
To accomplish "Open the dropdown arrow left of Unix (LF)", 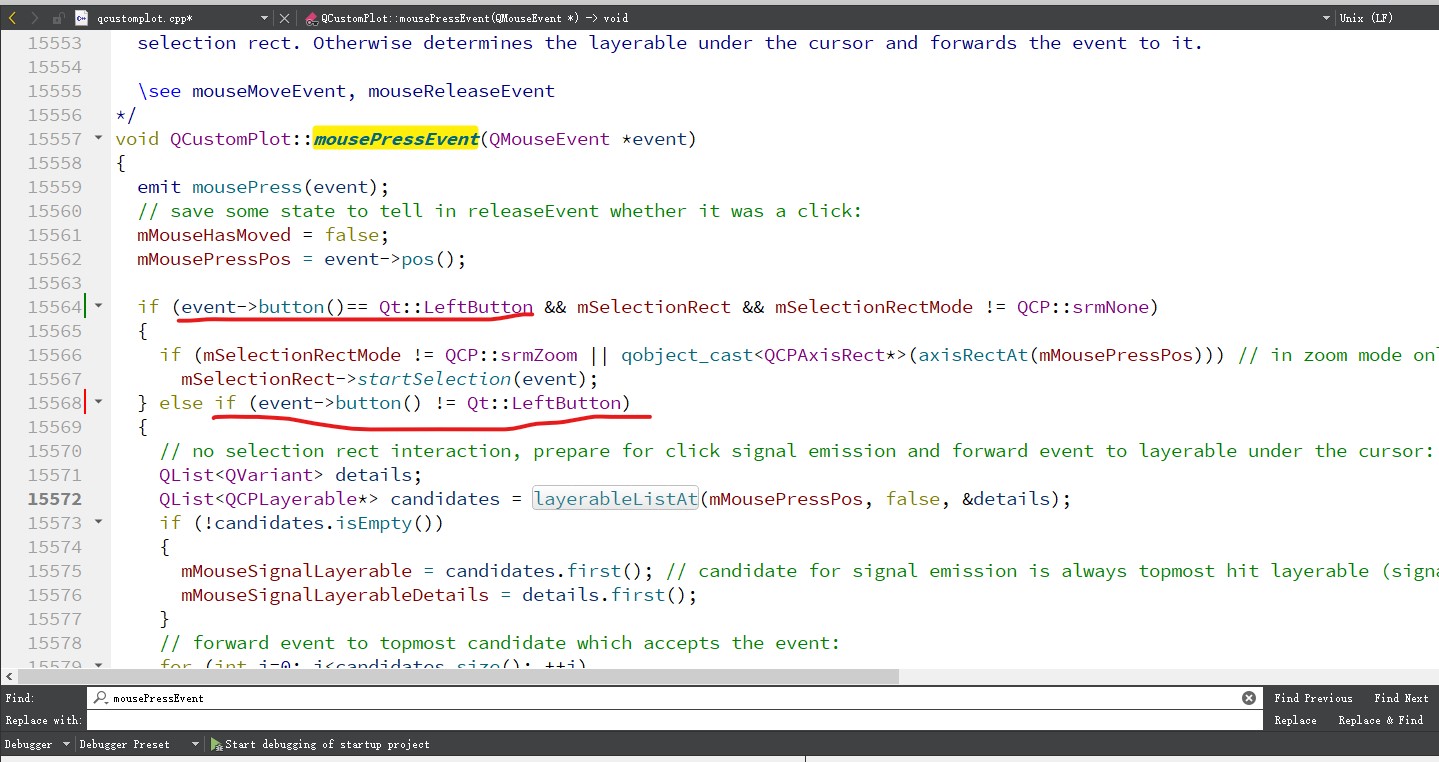I will 1326,18.
